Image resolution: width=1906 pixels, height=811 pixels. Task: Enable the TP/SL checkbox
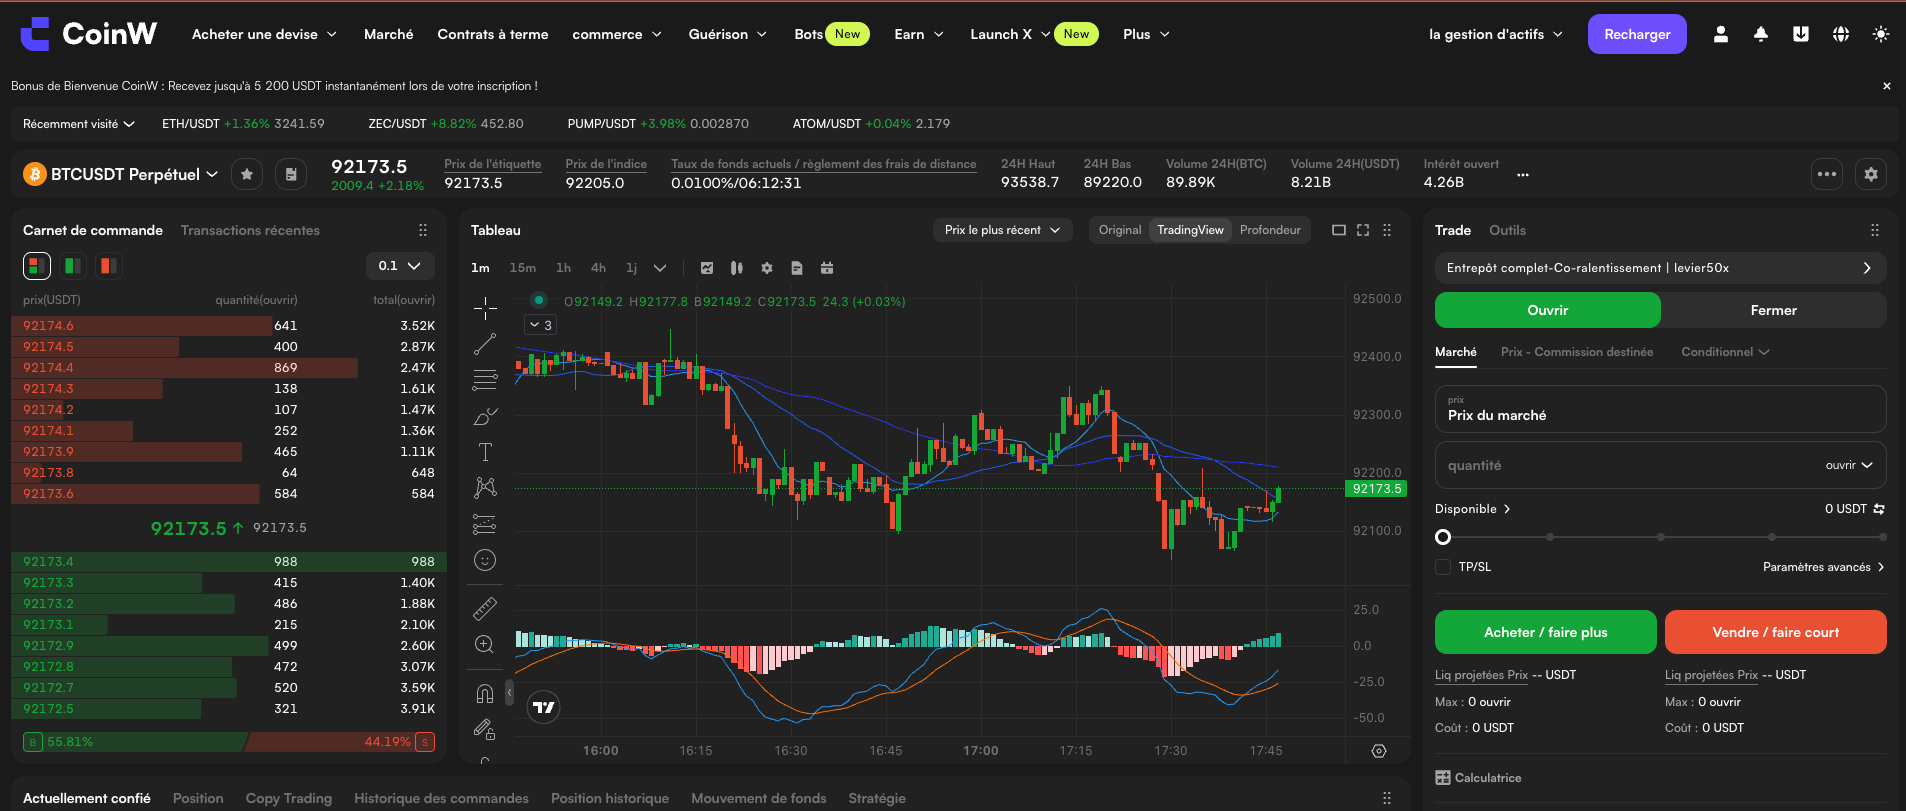1443,567
